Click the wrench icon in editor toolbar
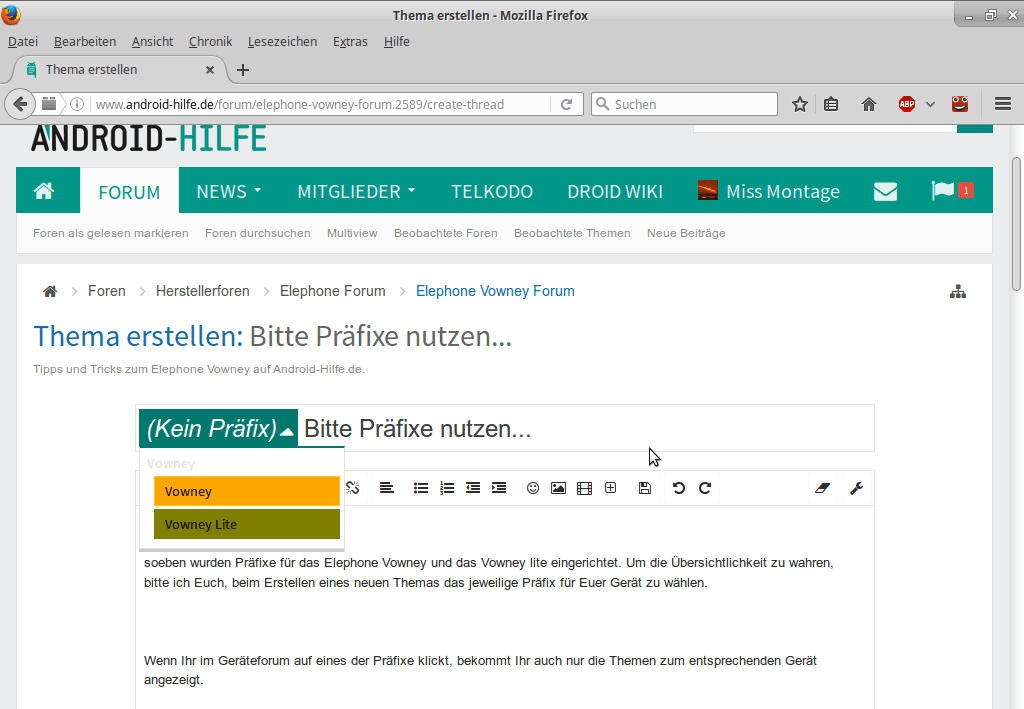This screenshot has height=709, width=1024. click(x=856, y=488)
